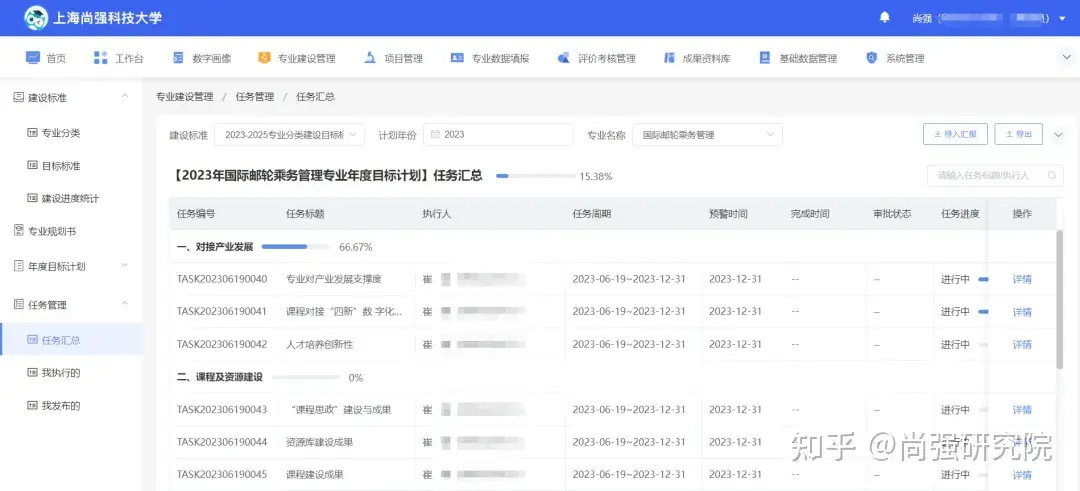Click task title 人才培养创新性

pos(320,344)
